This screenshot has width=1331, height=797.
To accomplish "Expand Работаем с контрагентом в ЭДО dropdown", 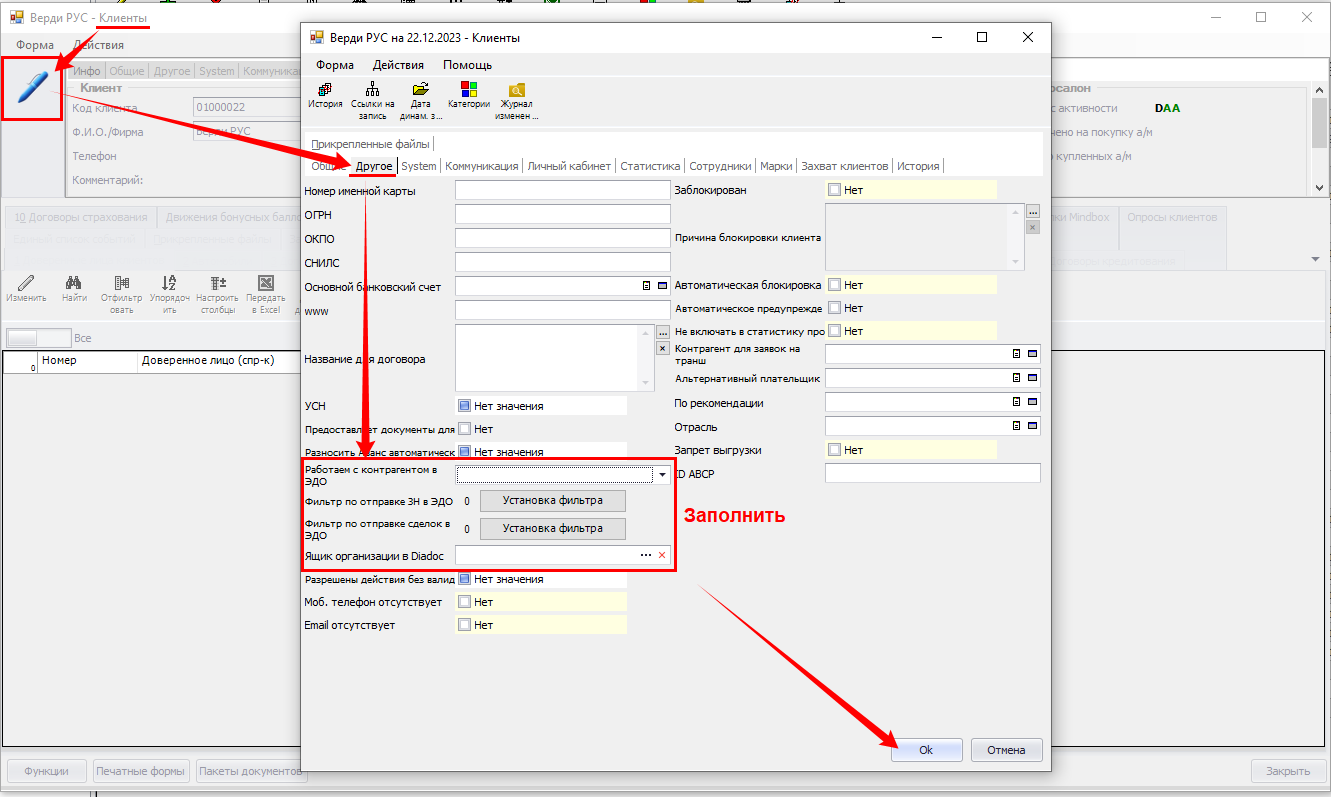I will (662, 475).
